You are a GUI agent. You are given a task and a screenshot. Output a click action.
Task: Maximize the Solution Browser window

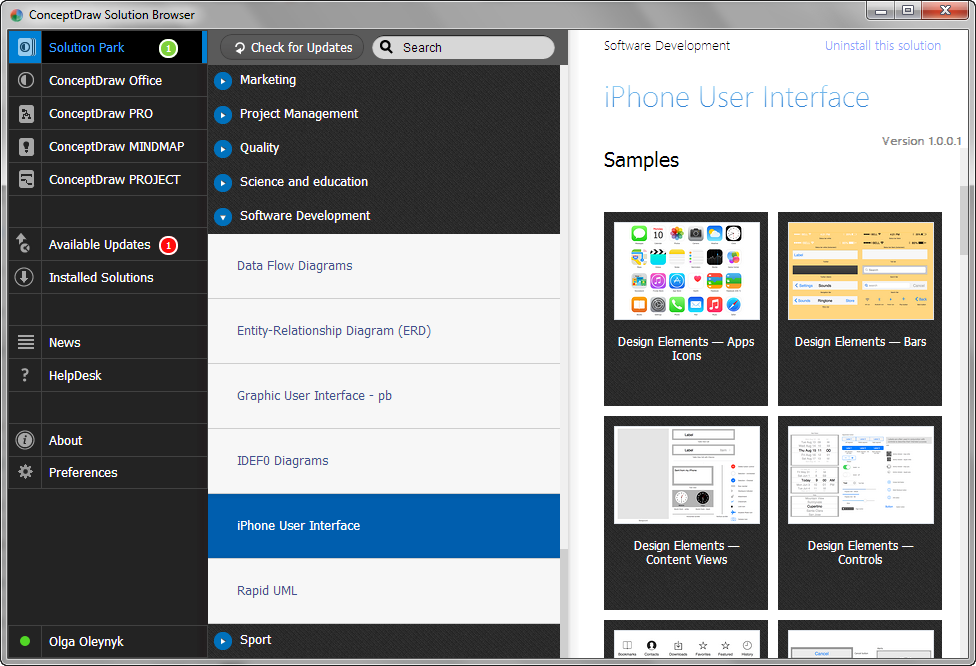click(x=908, y=10)
